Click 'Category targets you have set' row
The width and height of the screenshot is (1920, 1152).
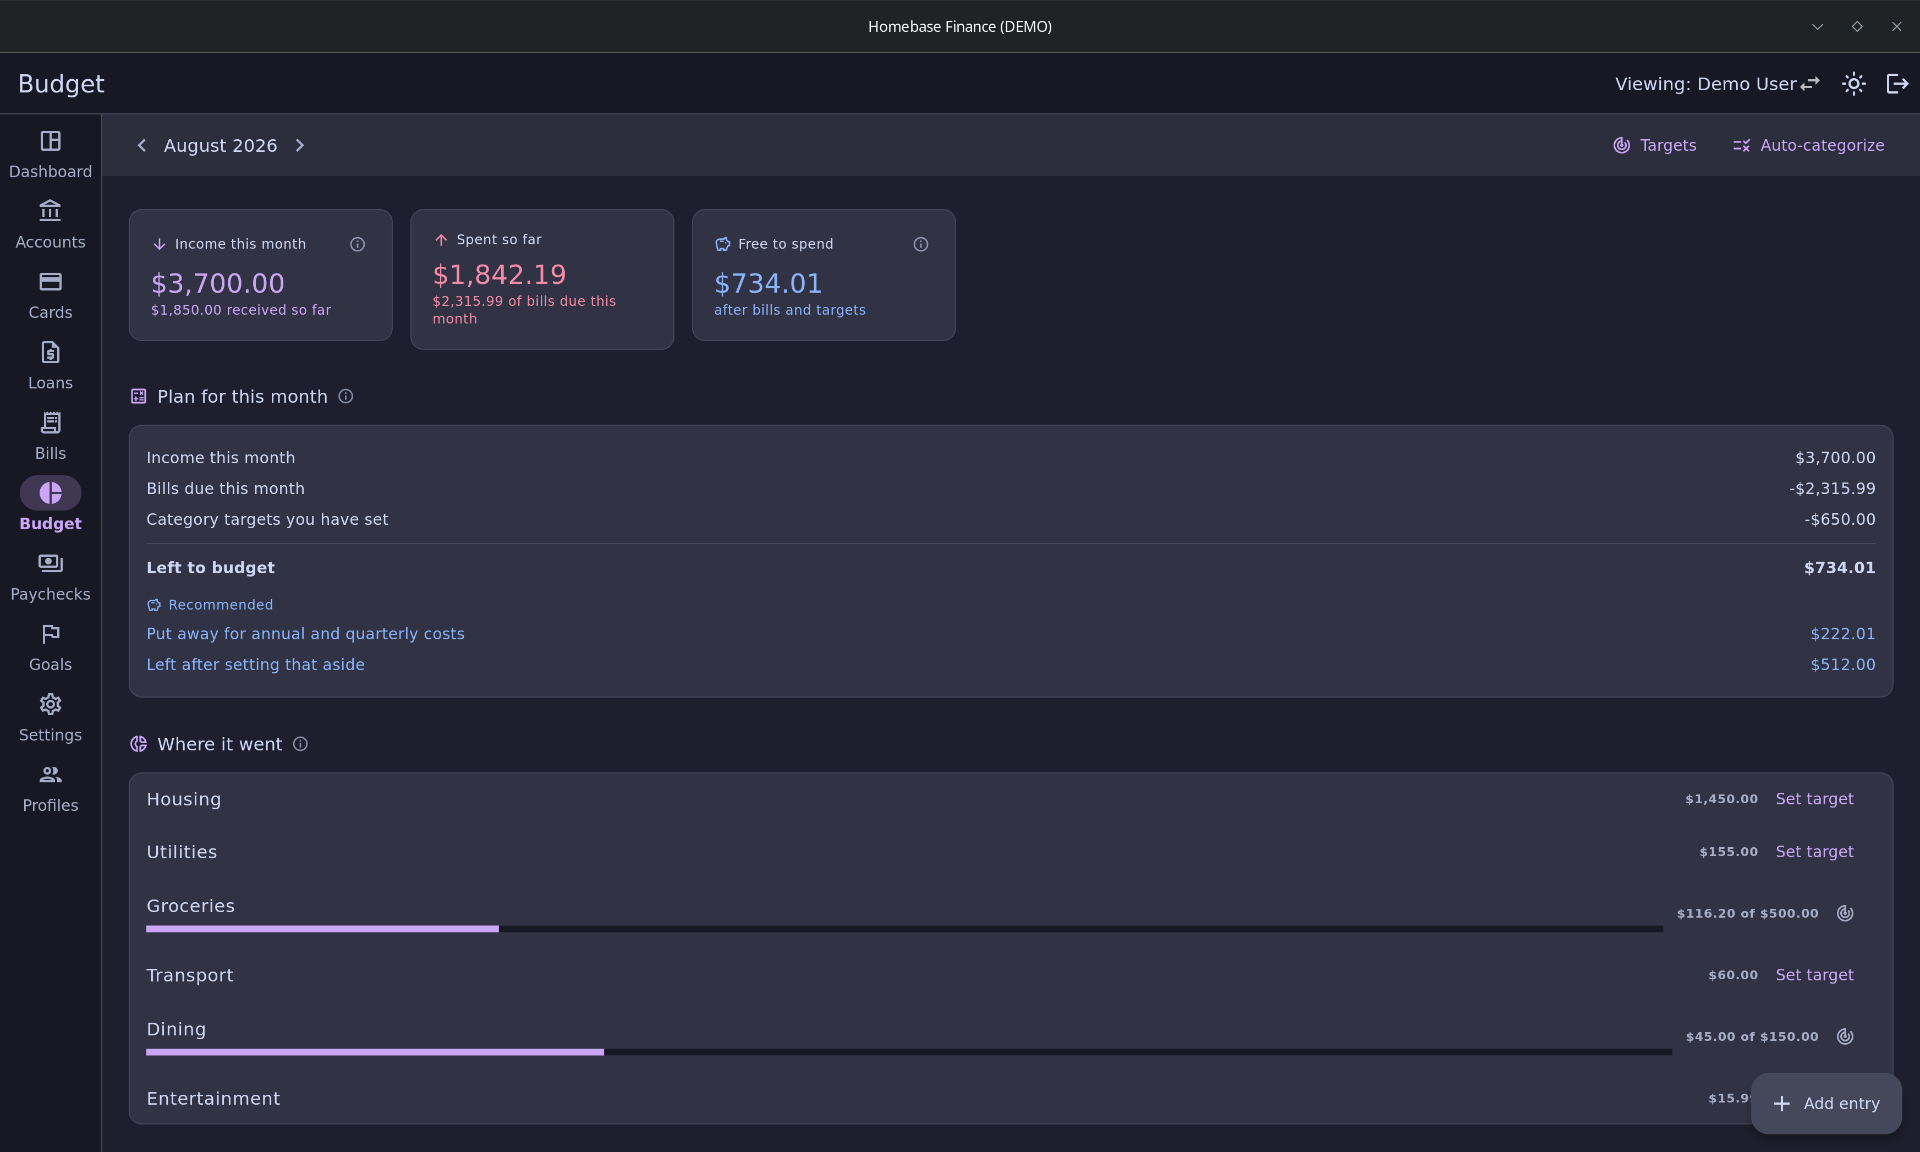tap(1010, 520)
